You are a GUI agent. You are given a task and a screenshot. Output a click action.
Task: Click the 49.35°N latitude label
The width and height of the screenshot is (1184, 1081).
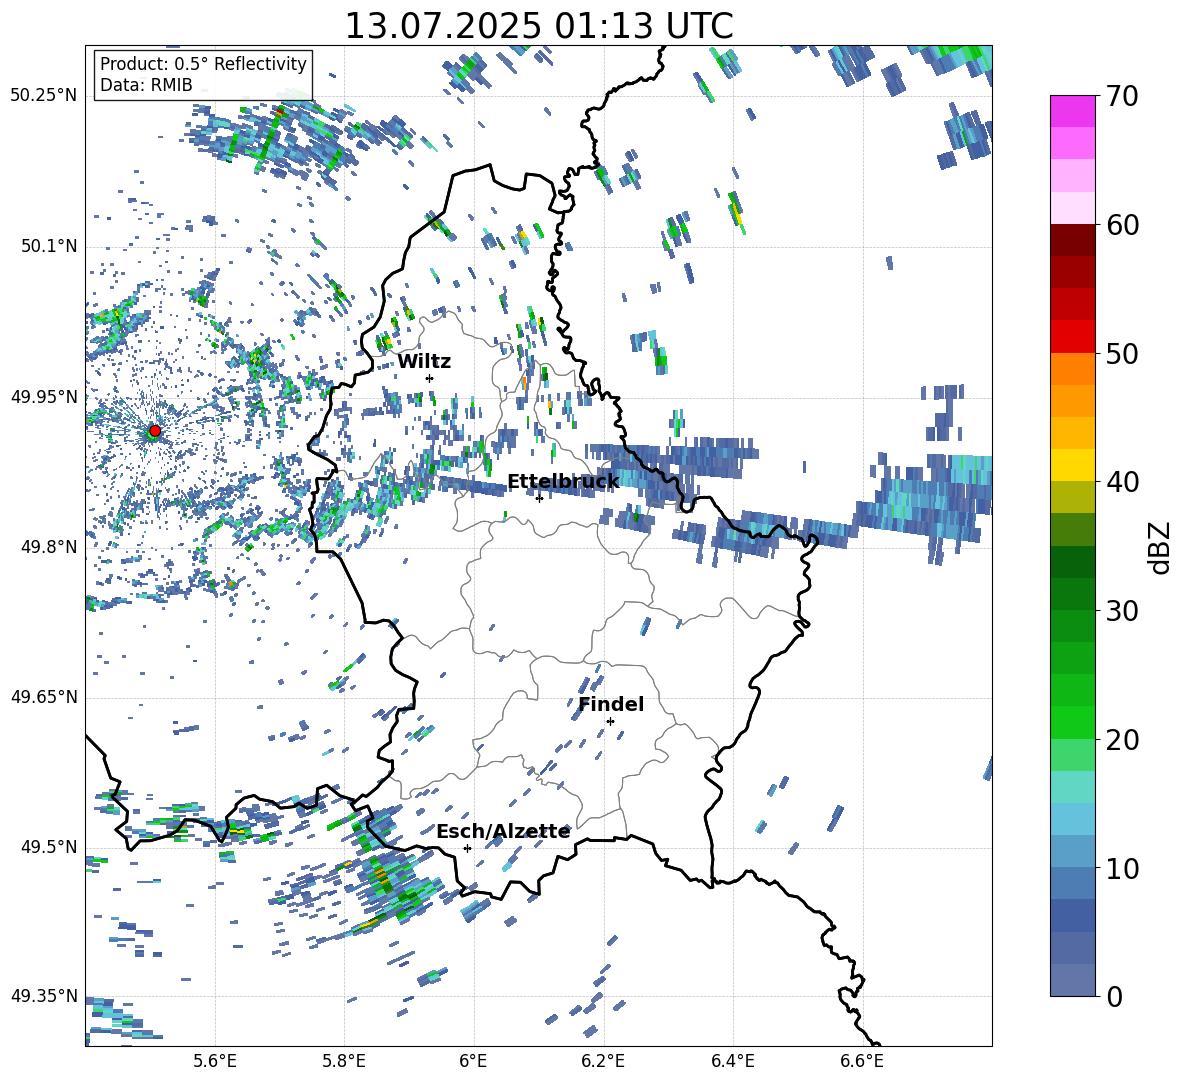(44, 996)
